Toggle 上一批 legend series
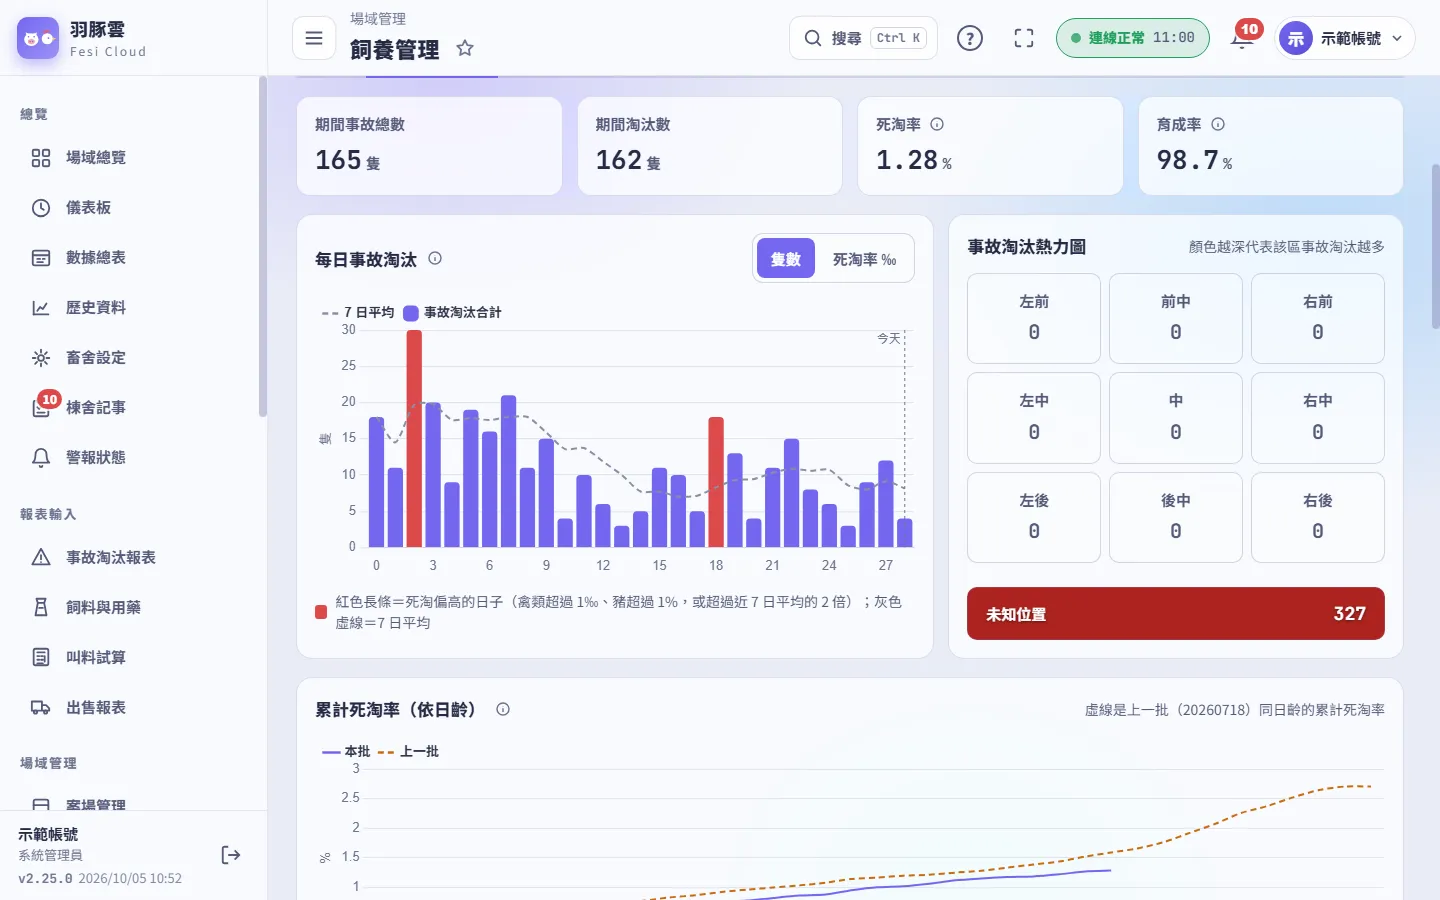 pos(408,751)
